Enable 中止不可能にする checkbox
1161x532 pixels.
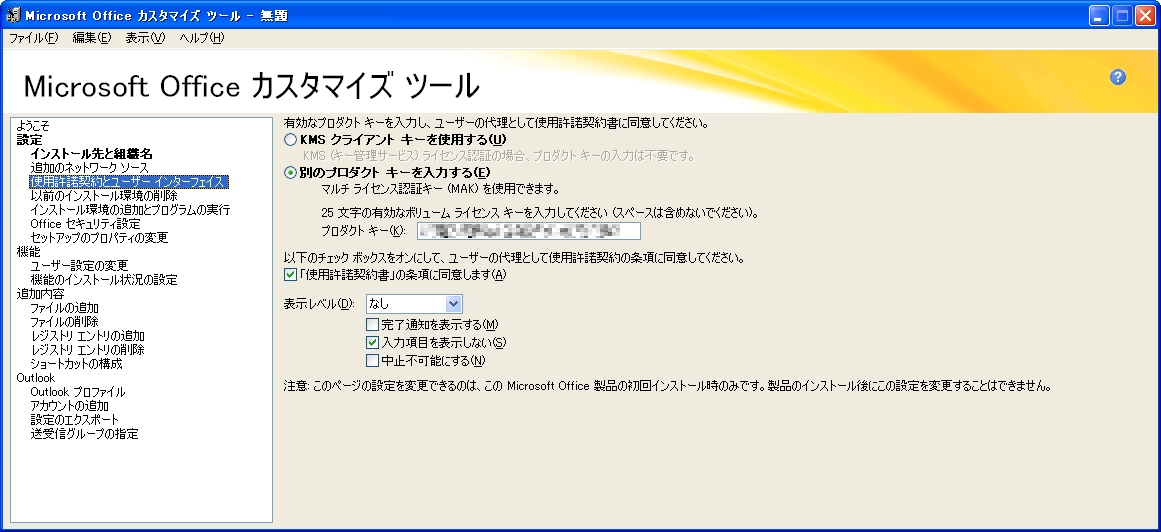[x=372, y=362]
